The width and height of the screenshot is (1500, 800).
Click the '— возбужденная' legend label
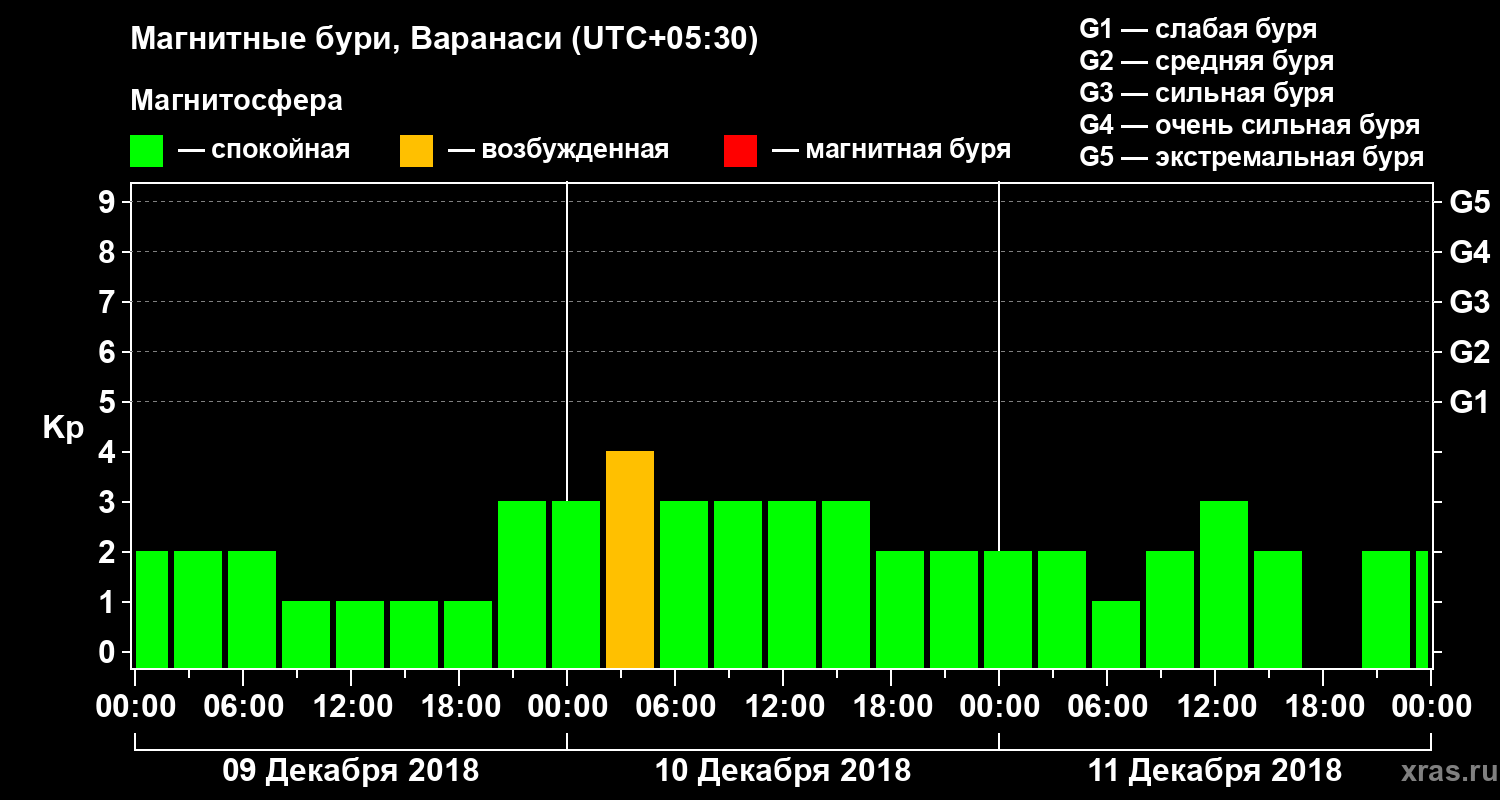[558, 151]
